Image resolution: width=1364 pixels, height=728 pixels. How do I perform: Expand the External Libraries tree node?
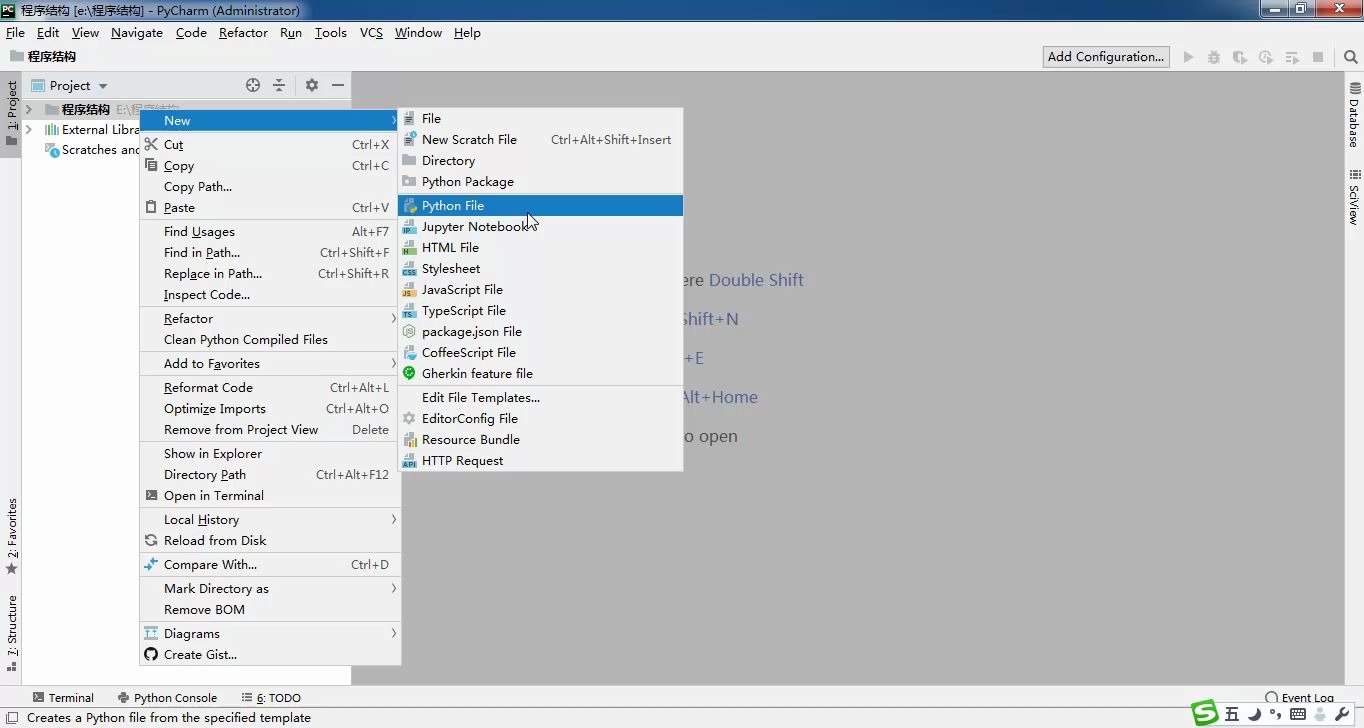click(x=29, y=129)
